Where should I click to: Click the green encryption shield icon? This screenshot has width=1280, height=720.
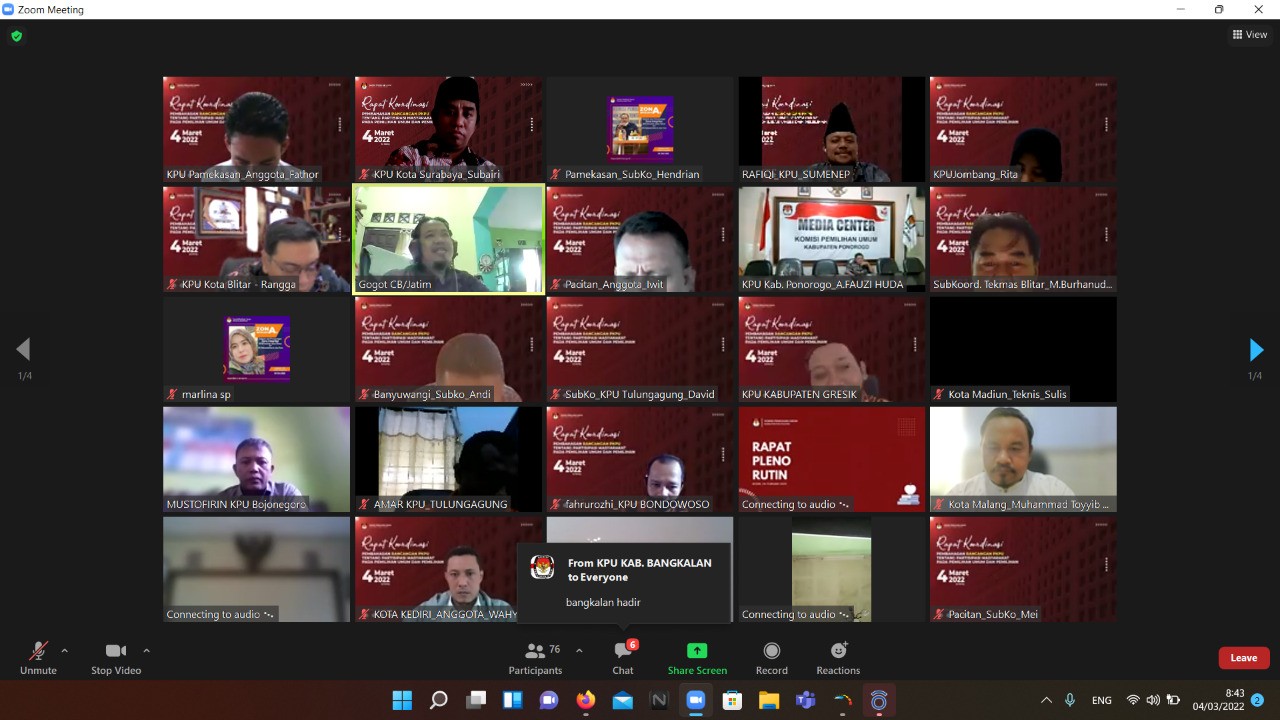pyautogui.click(x=16, y=36)
